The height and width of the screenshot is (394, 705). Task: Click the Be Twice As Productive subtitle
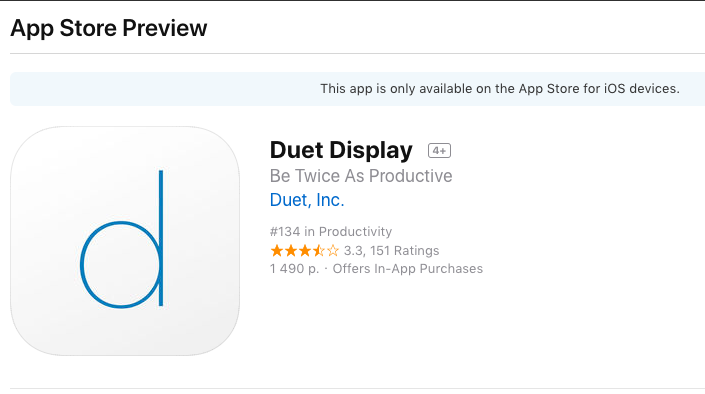(361, 176)
